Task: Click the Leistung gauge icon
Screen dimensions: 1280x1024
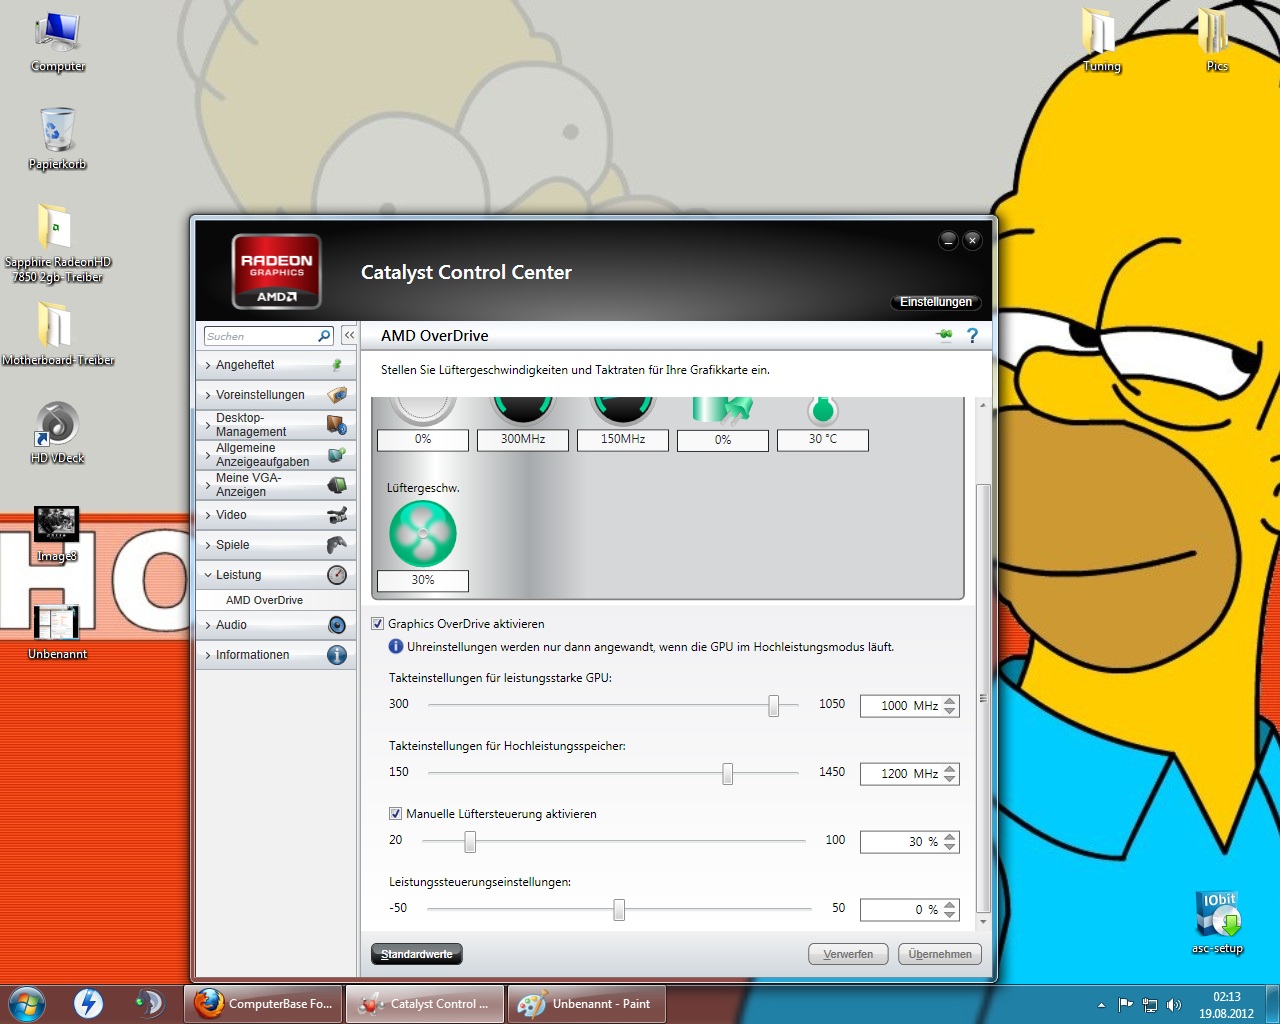Action: click(x=337, y=575)
